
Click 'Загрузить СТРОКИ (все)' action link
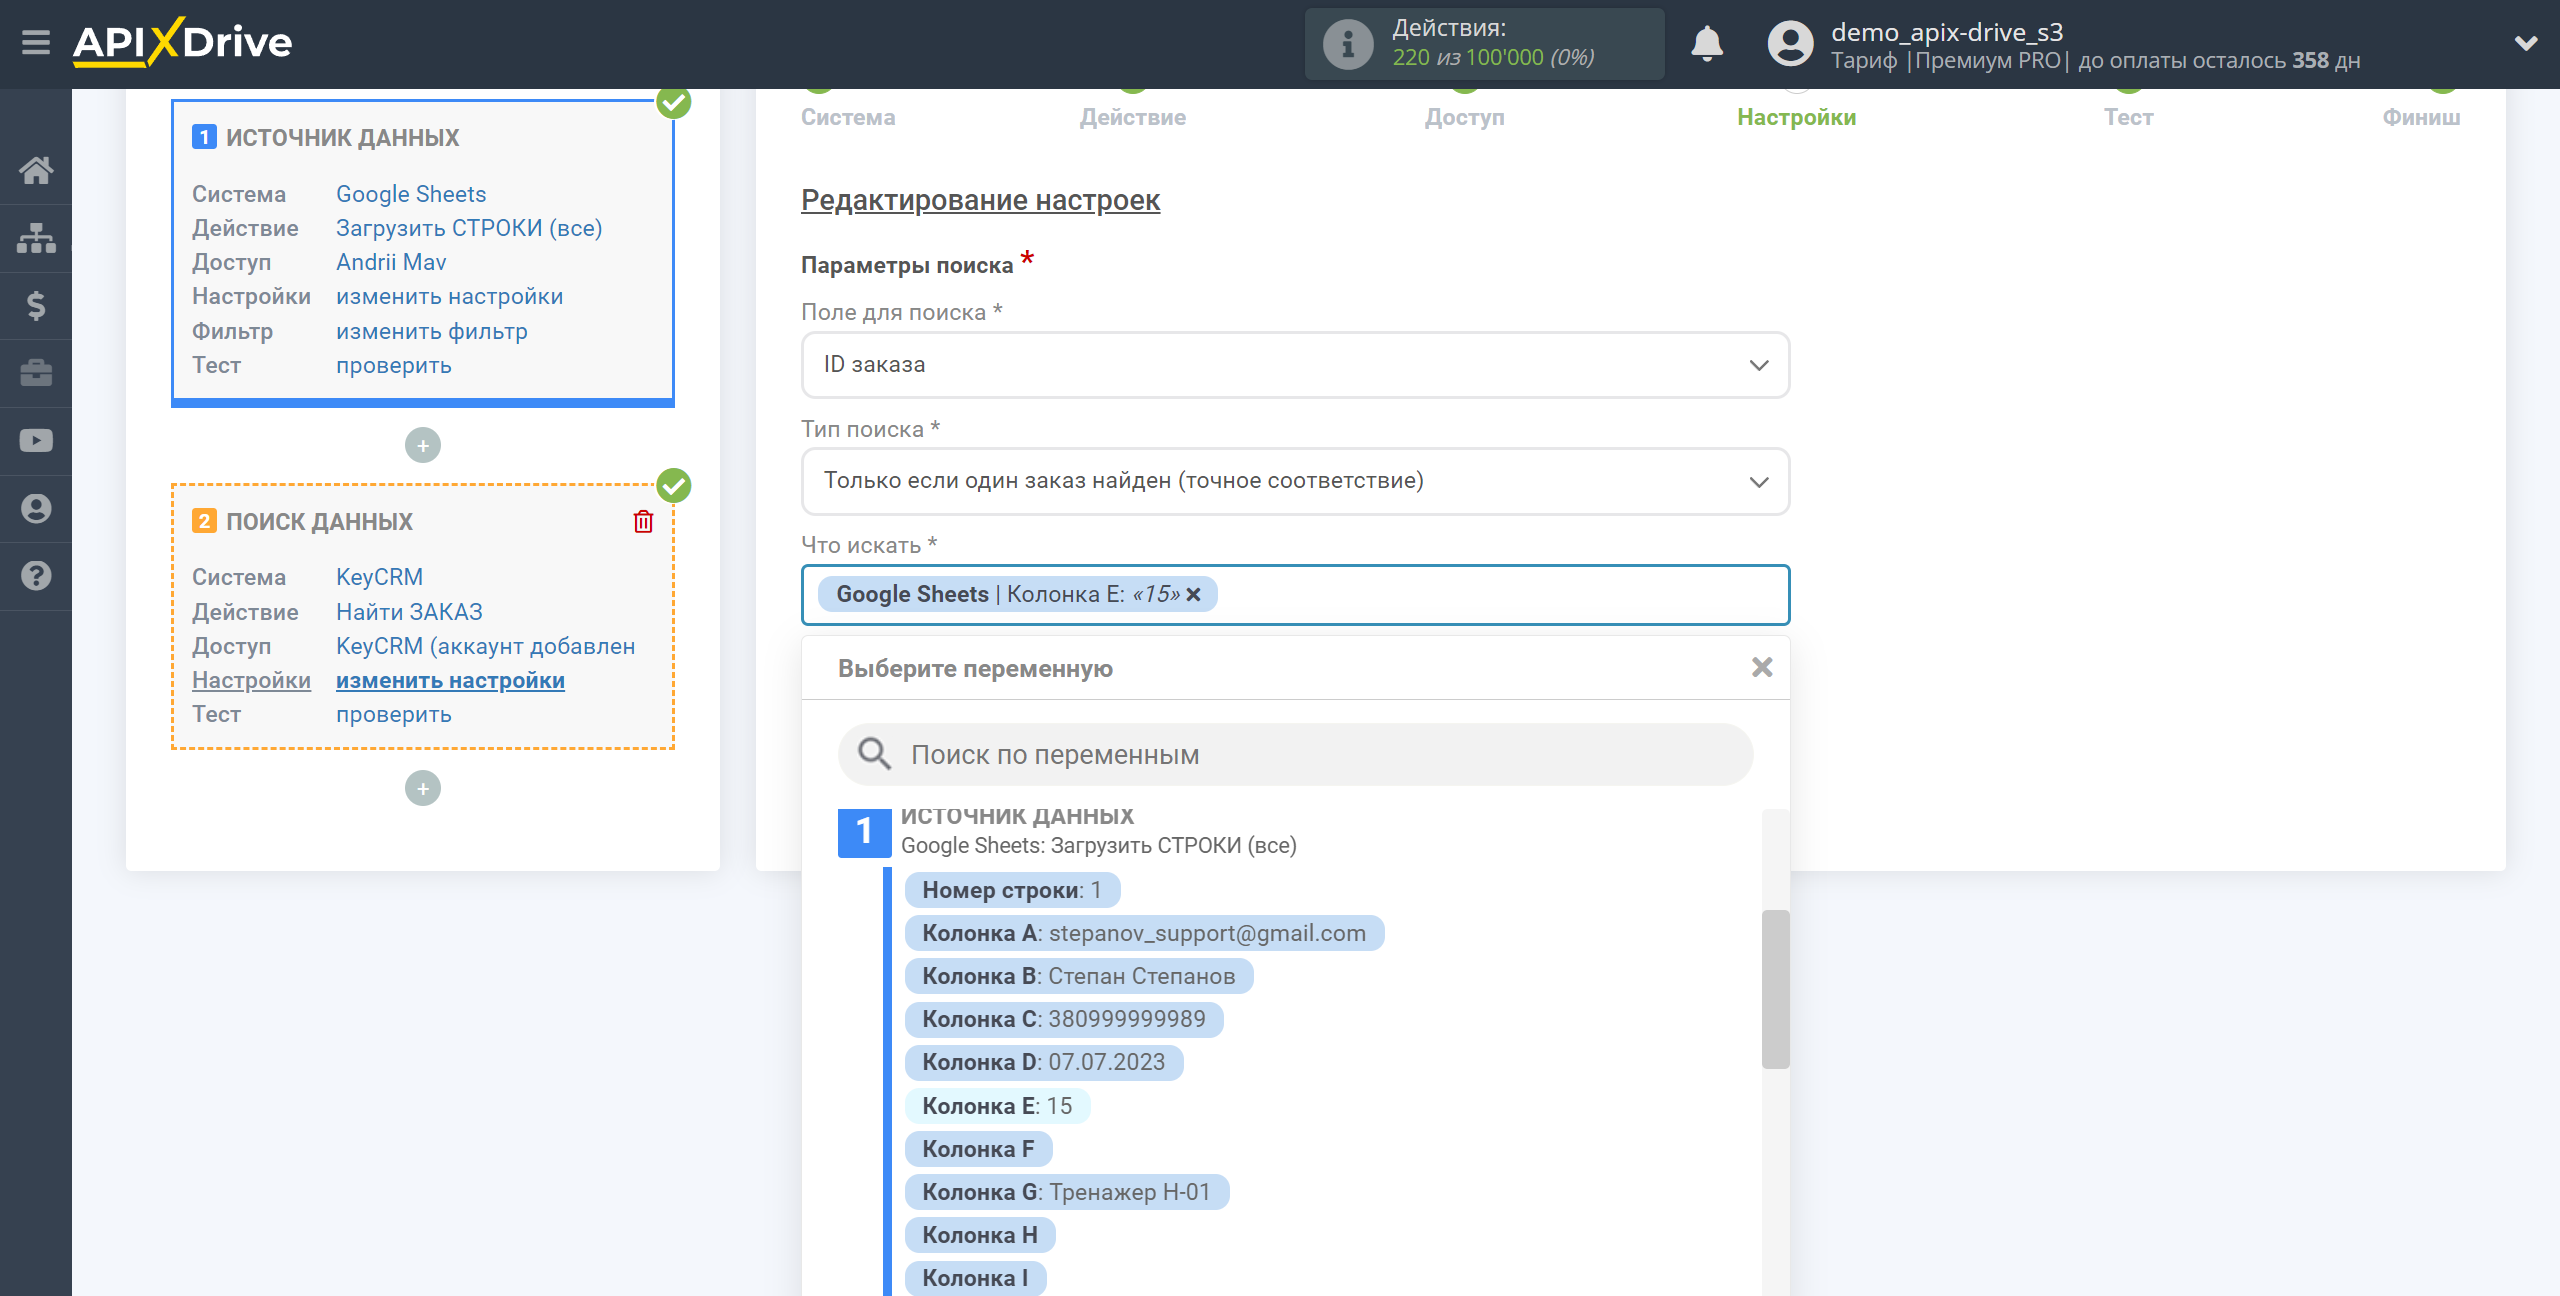[x=469, y=228]
